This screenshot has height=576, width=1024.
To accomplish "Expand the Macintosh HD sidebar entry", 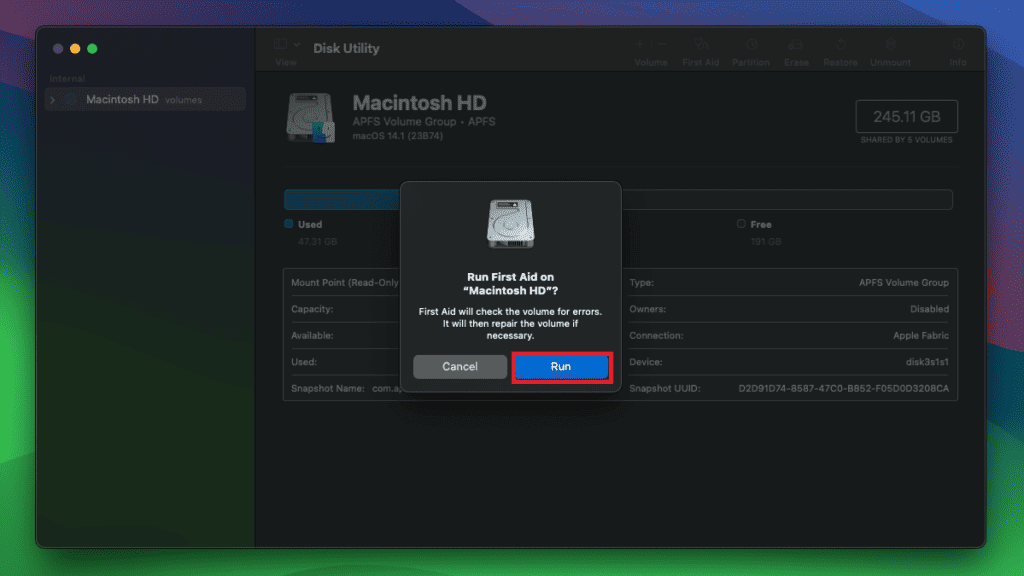I will tap(53, 99).
